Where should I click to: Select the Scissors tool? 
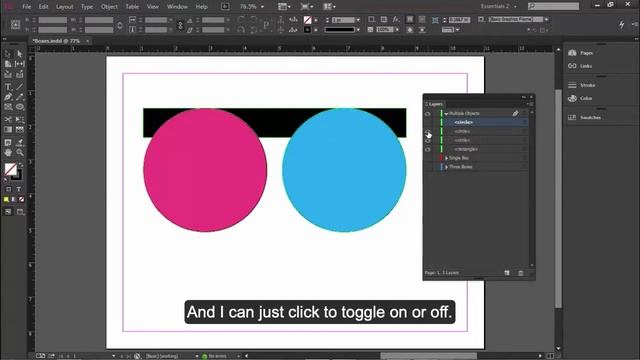8,119
